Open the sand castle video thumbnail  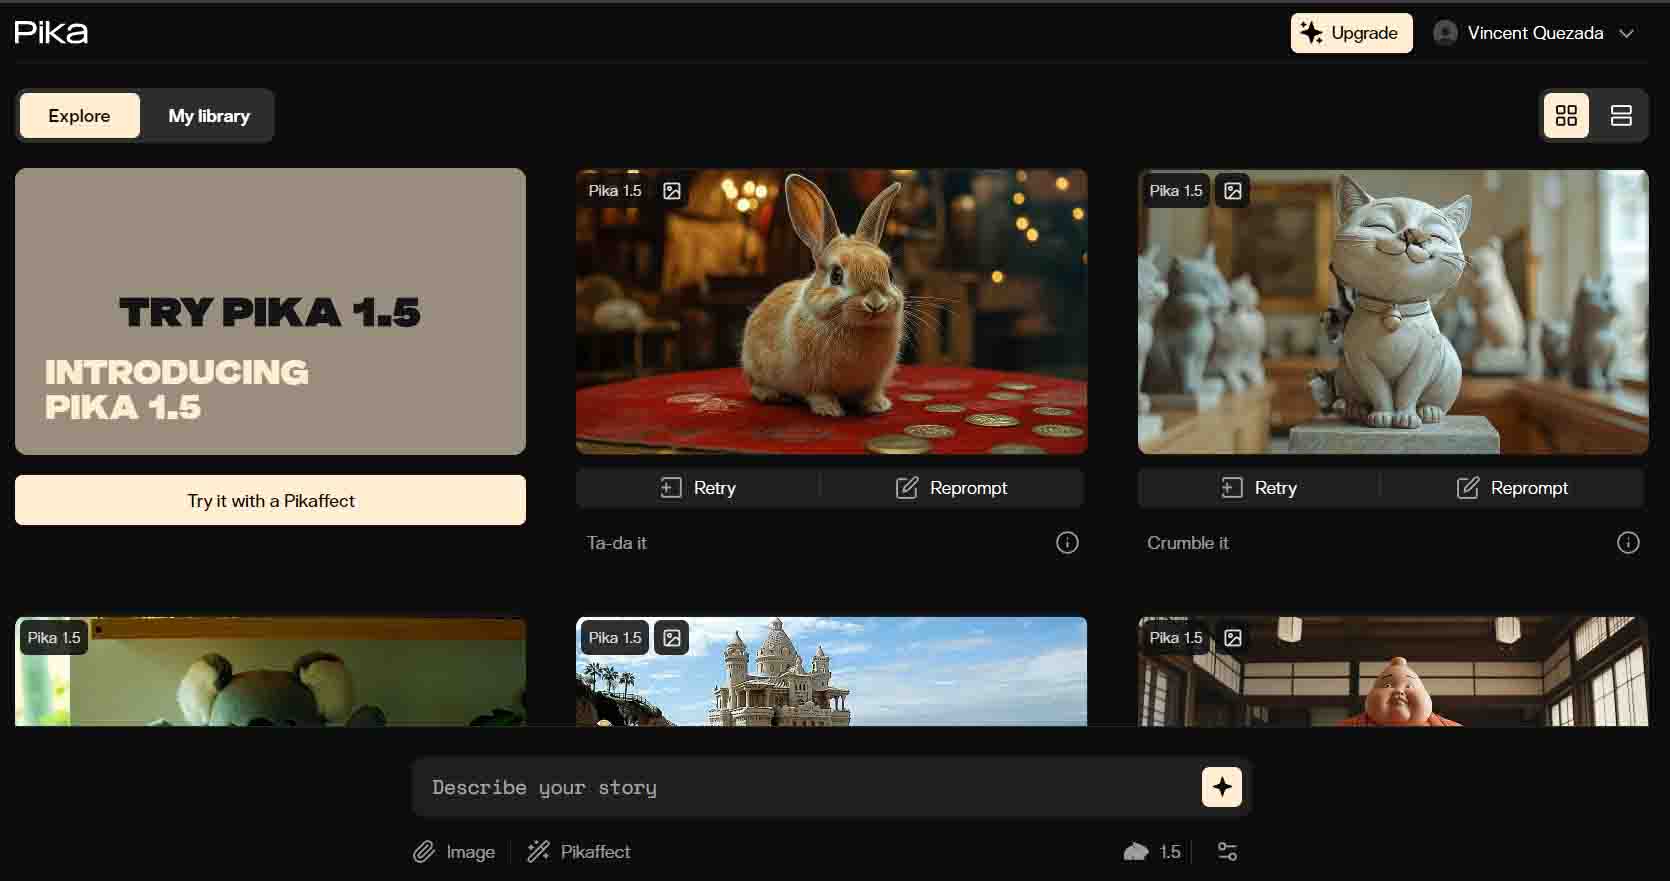tap(831, 671)
